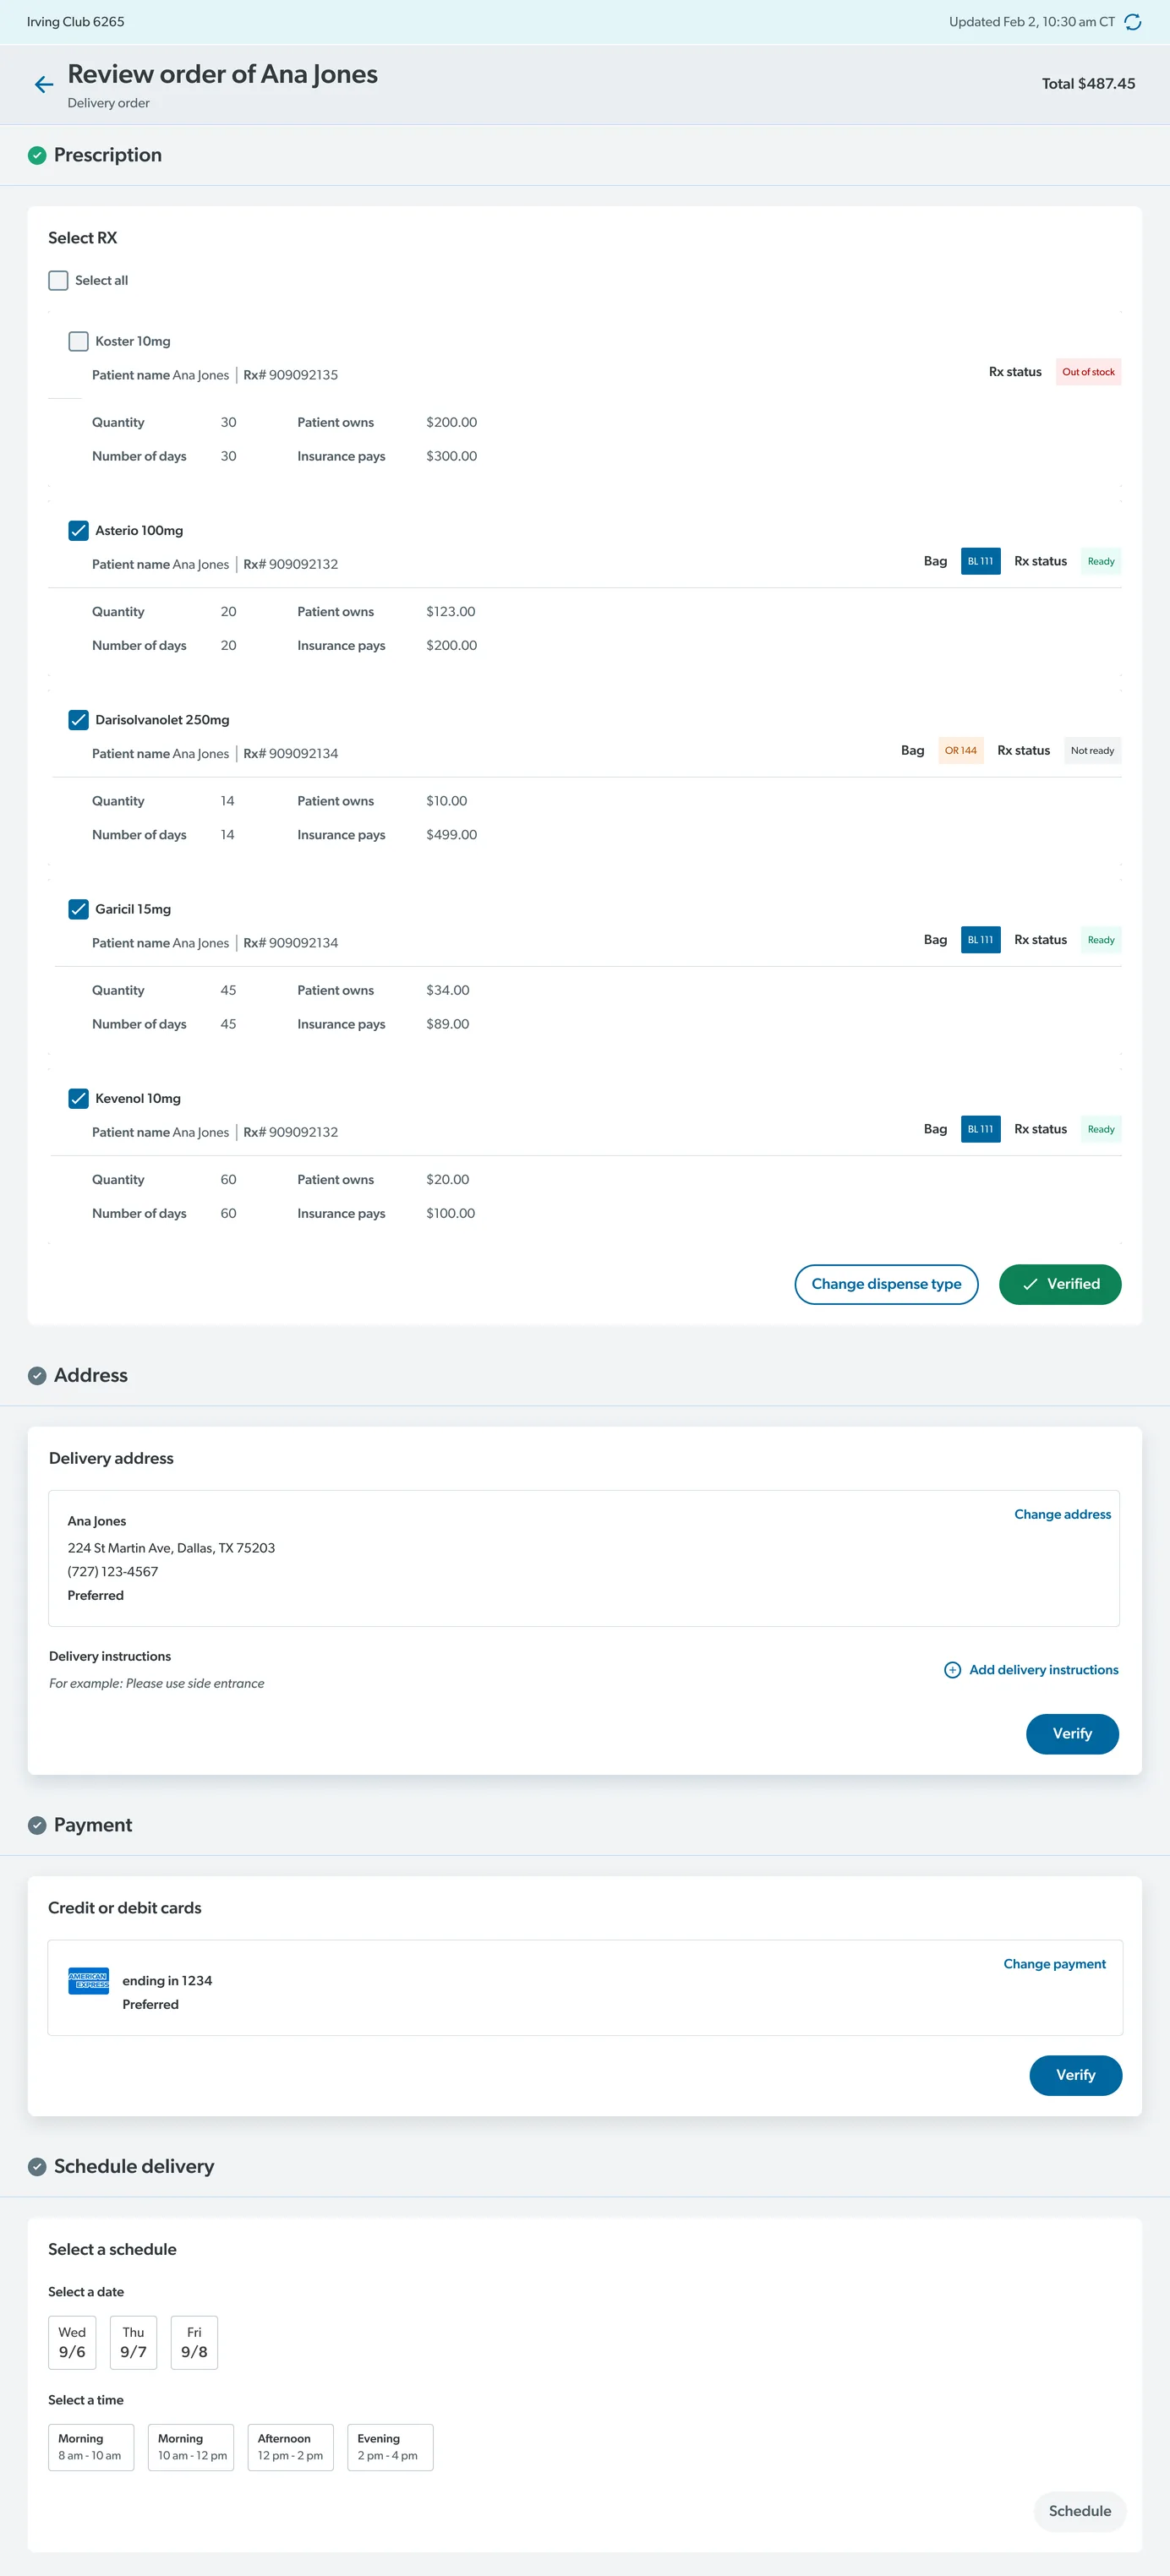Click the BL 111 bag badge for Asterio
Screen dimensions: 1170x2576
(981, 561)
